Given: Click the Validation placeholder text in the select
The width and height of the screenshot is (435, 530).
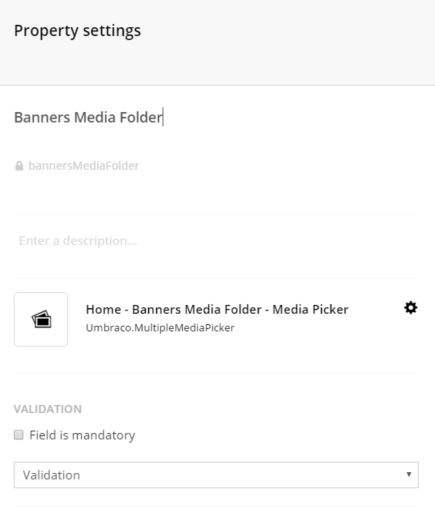Looking at the screenshot, I should [51, 475].
